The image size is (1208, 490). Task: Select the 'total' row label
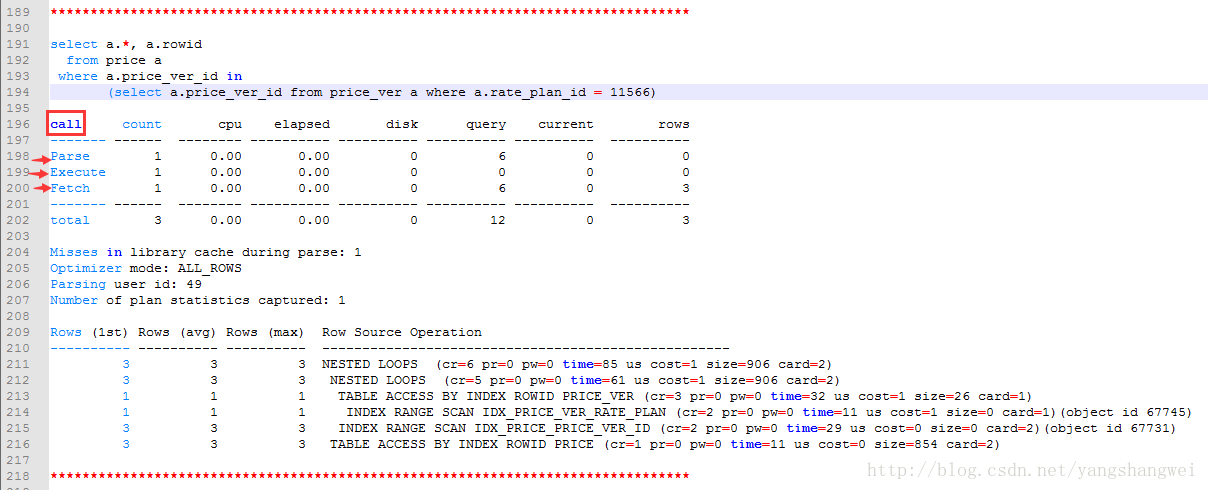[70, 220]
